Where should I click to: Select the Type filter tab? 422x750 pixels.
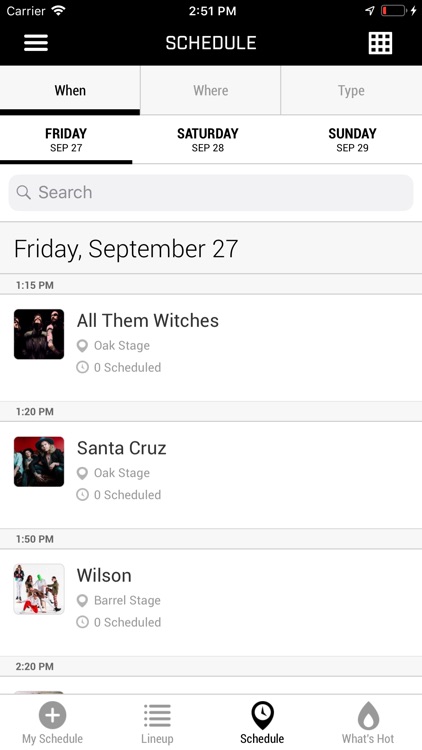351,90
